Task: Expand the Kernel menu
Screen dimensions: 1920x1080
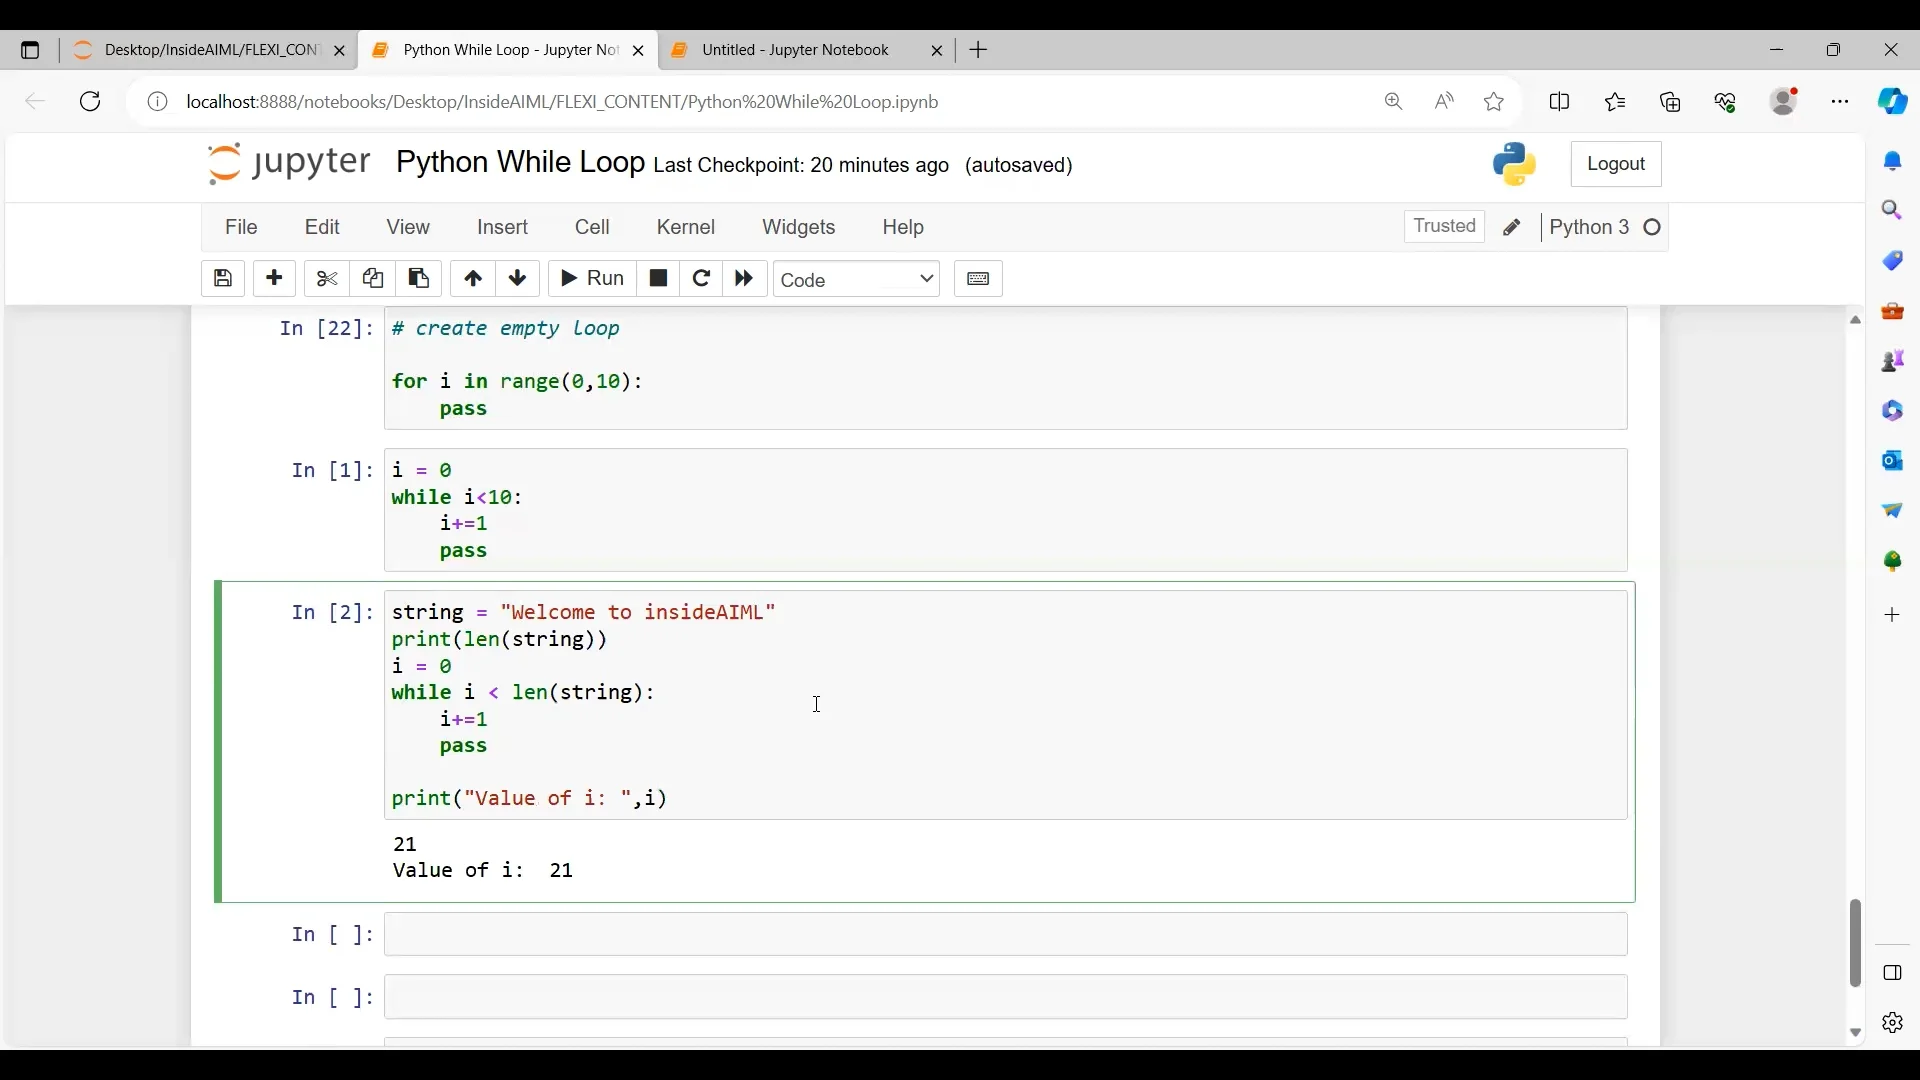Action: click(686, 228)
